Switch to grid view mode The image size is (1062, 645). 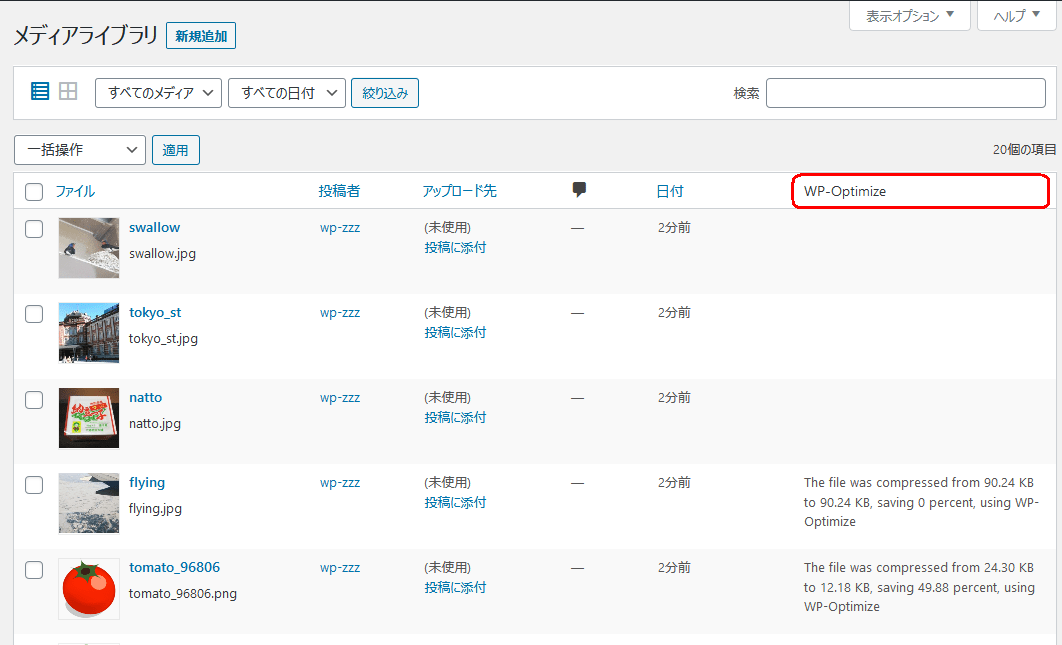click(x=68, y=91)
